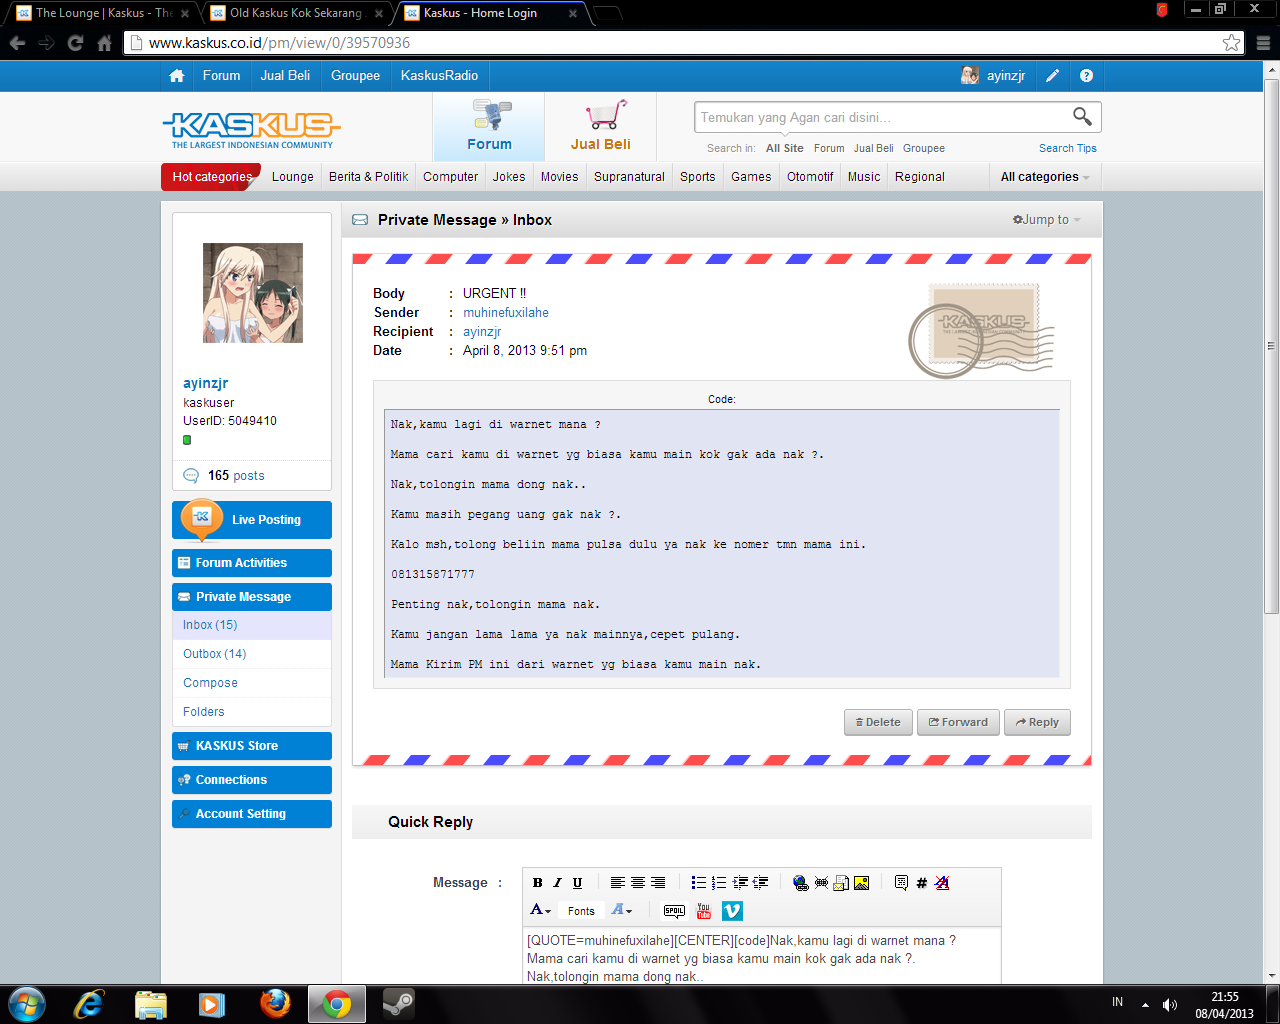1280x1024 pixels.
Task: Open sender muhinefuxilahe profile link
Action: click(506, 313)
